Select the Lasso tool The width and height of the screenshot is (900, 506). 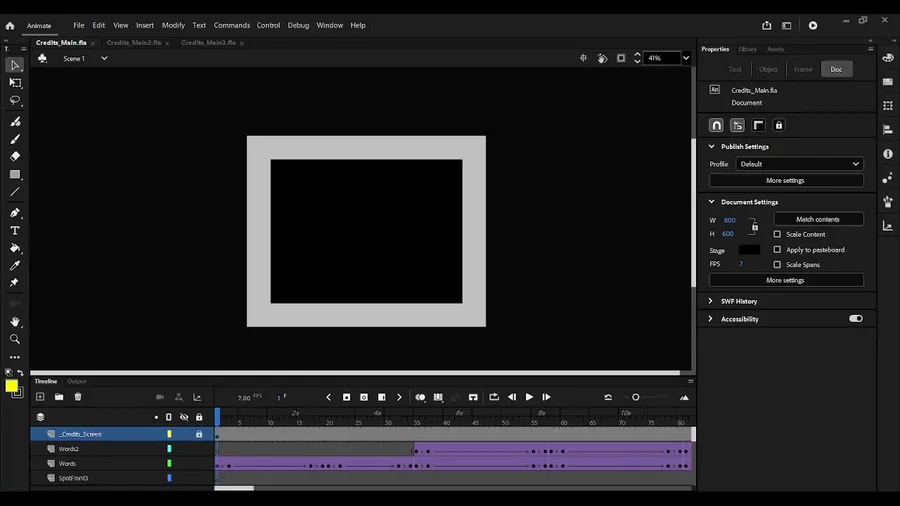click(x=15, y=100)
